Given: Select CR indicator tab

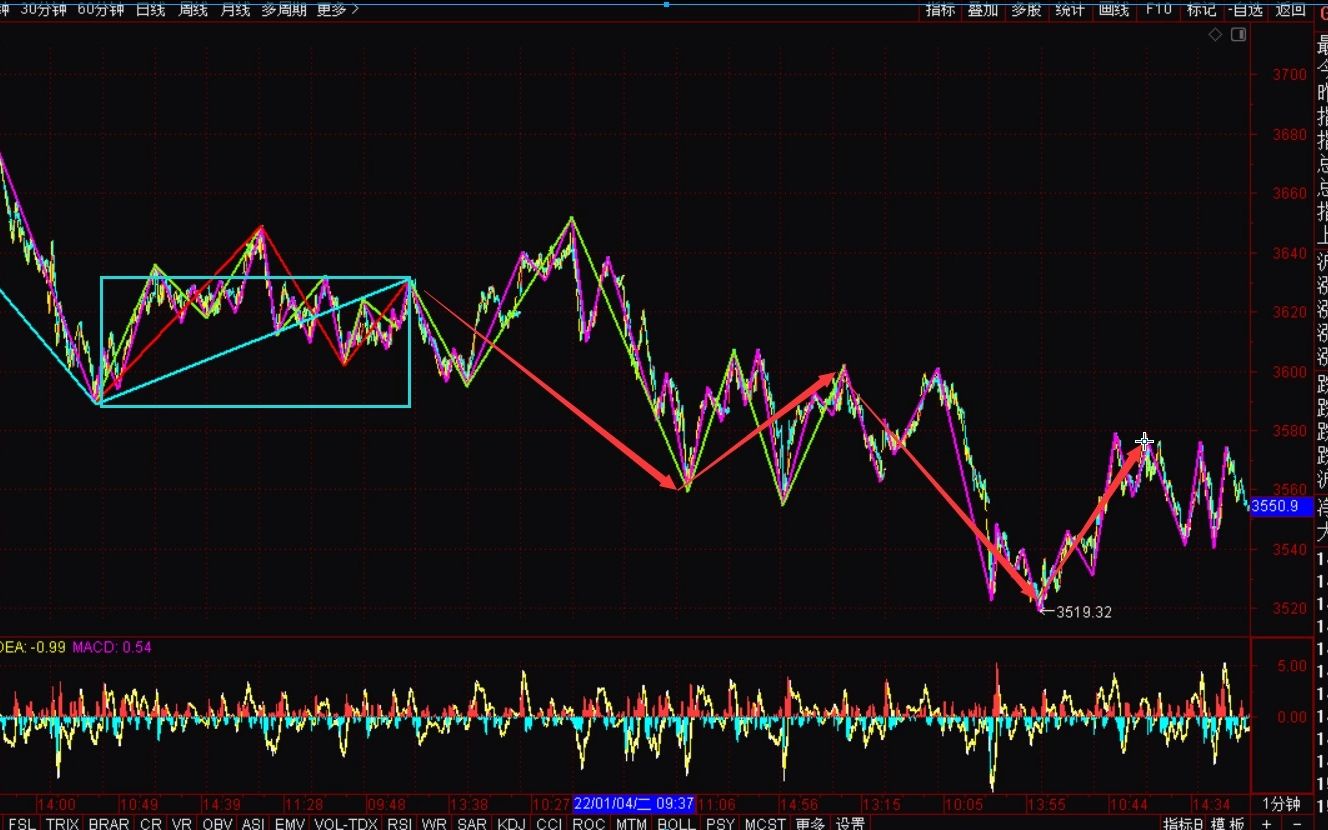Looking at the screenshot, I should [150, 823].
